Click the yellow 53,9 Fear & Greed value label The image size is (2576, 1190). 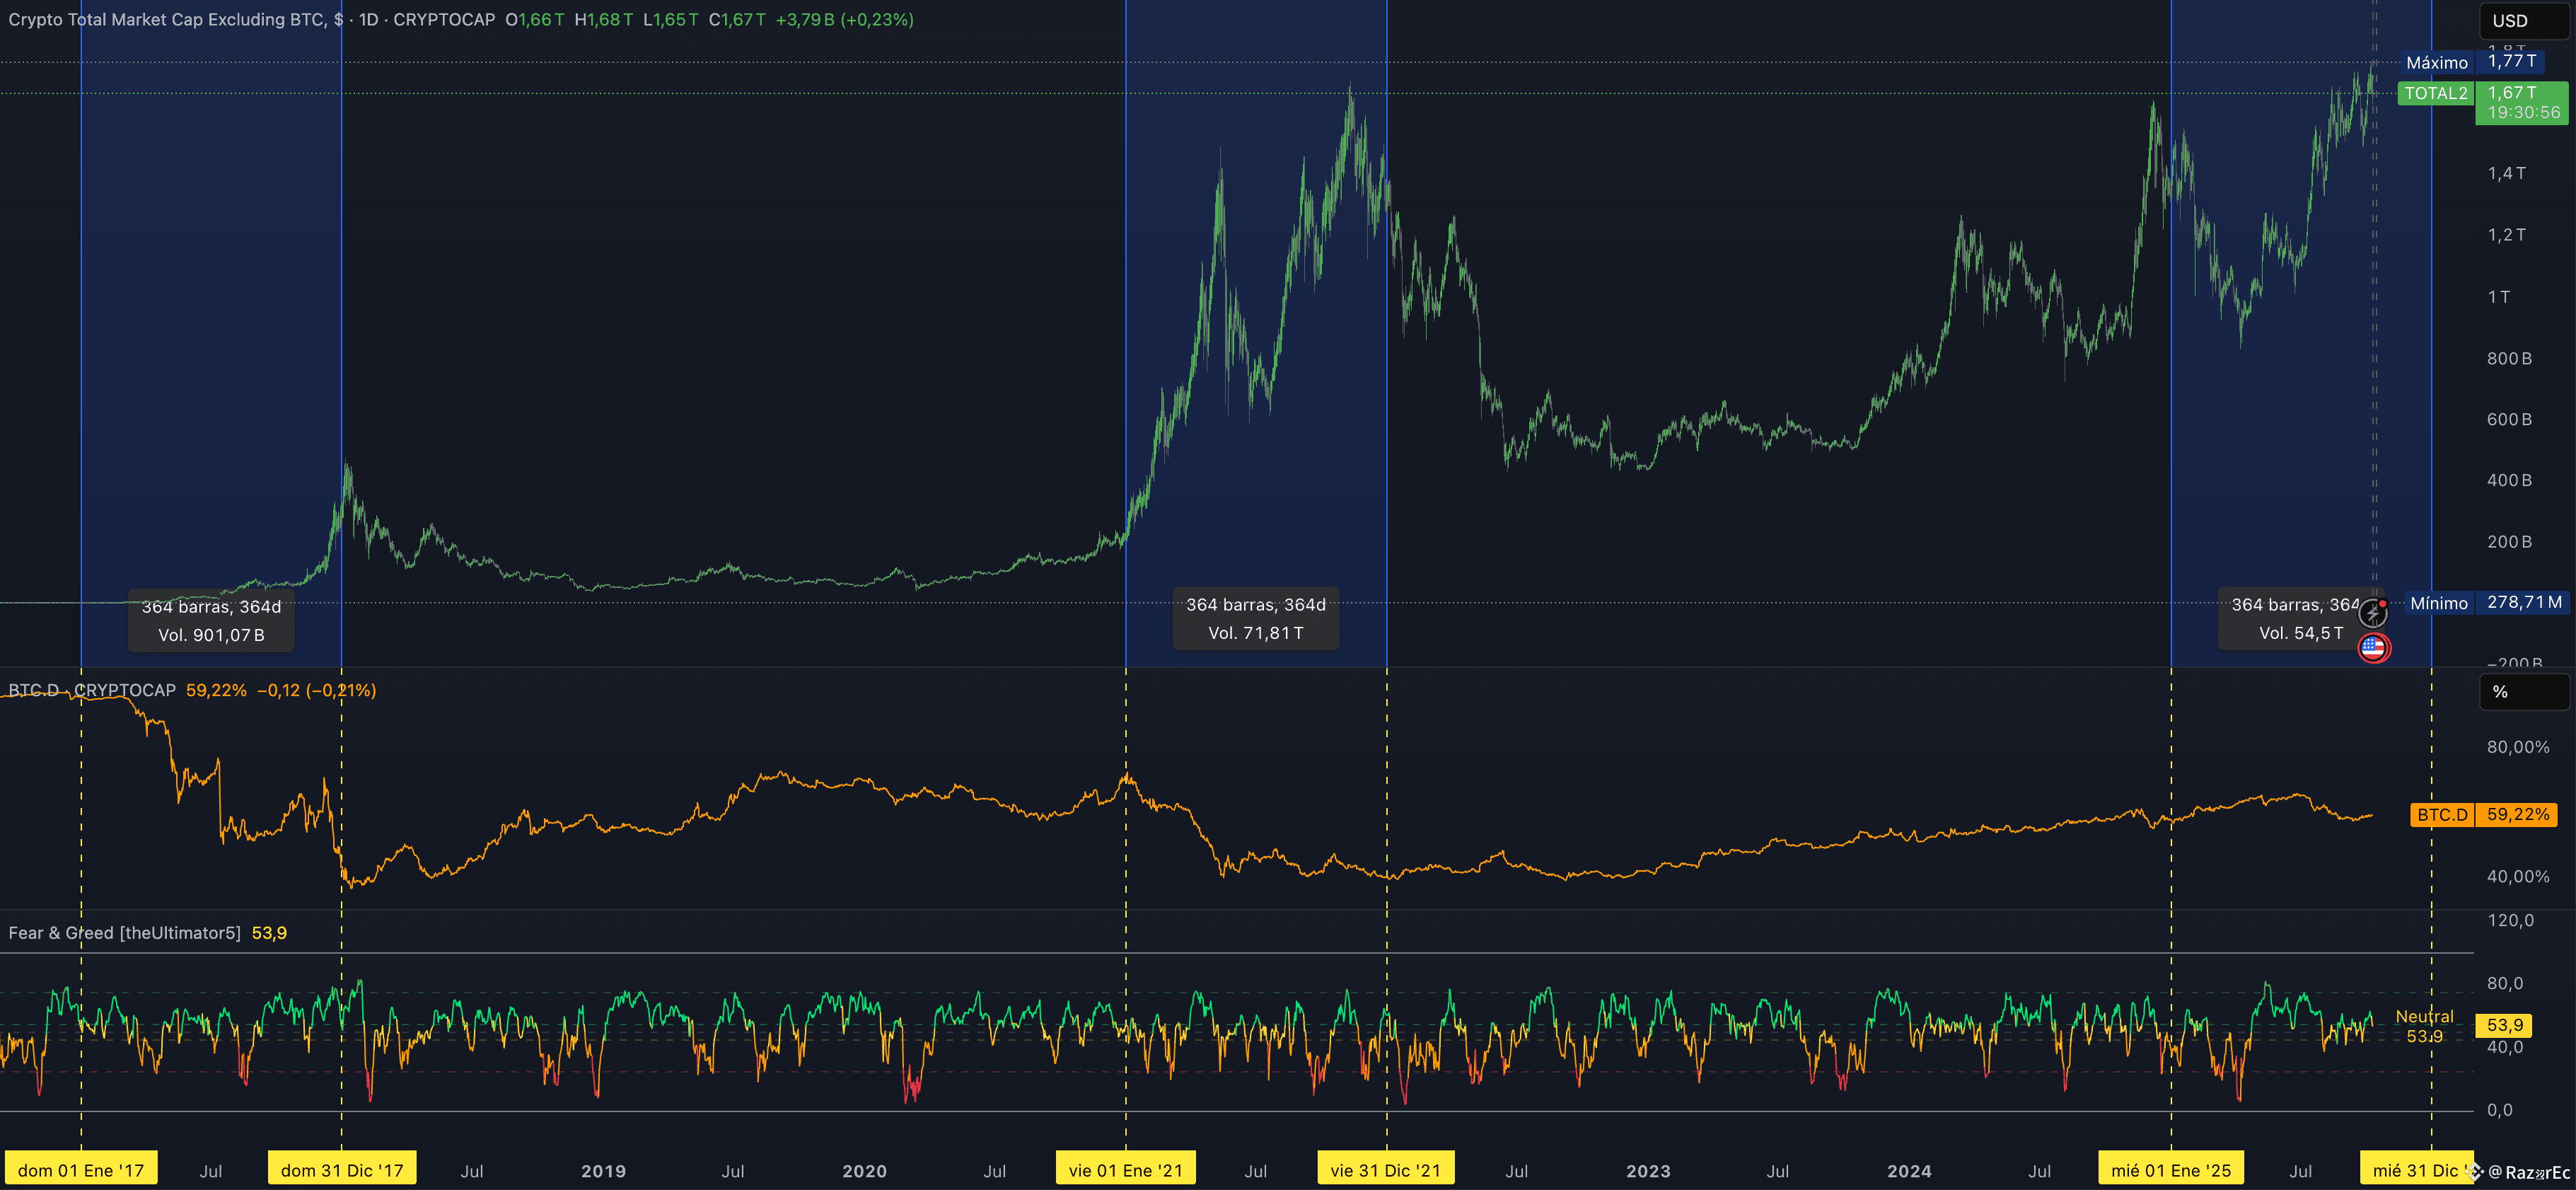click(2504, 1025)
